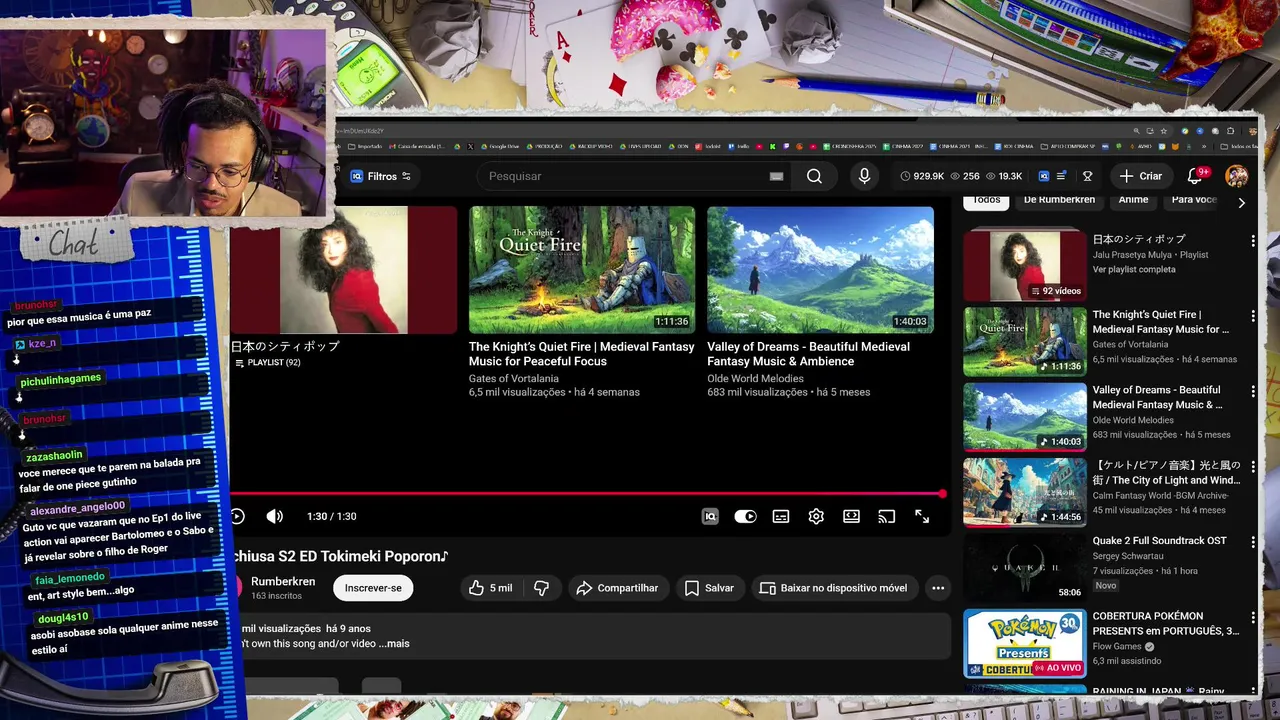Click Gates of Vortalania under end-screen video
This screenshot has width=1280, height=720.
click(514, 378)
